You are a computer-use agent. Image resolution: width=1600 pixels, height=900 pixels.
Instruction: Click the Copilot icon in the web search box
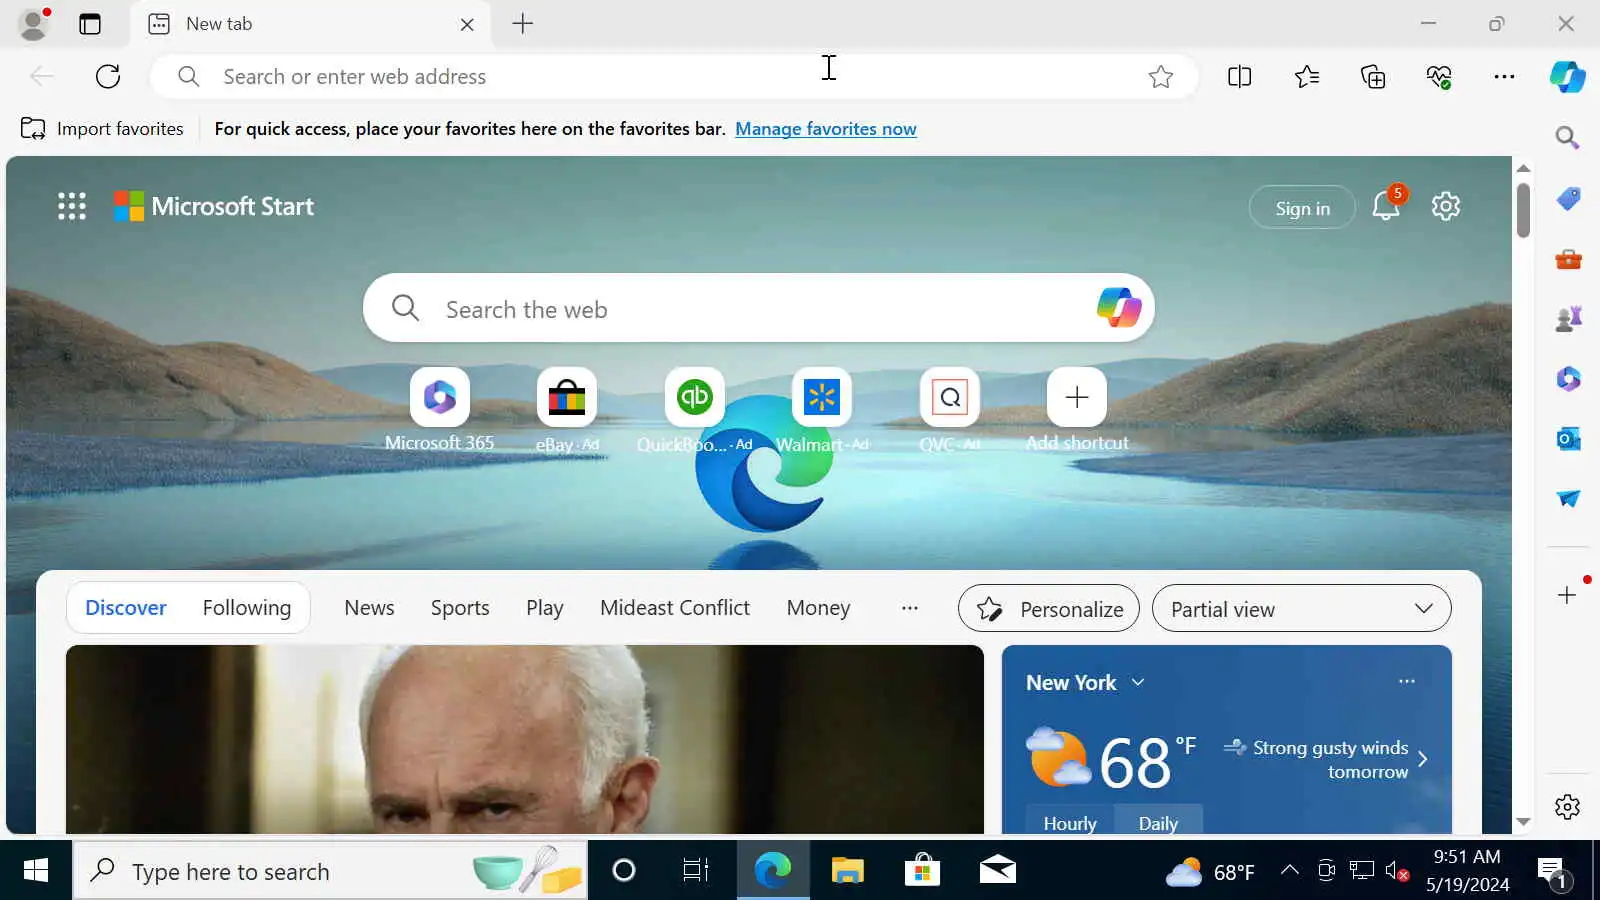tap(1119, 308)
